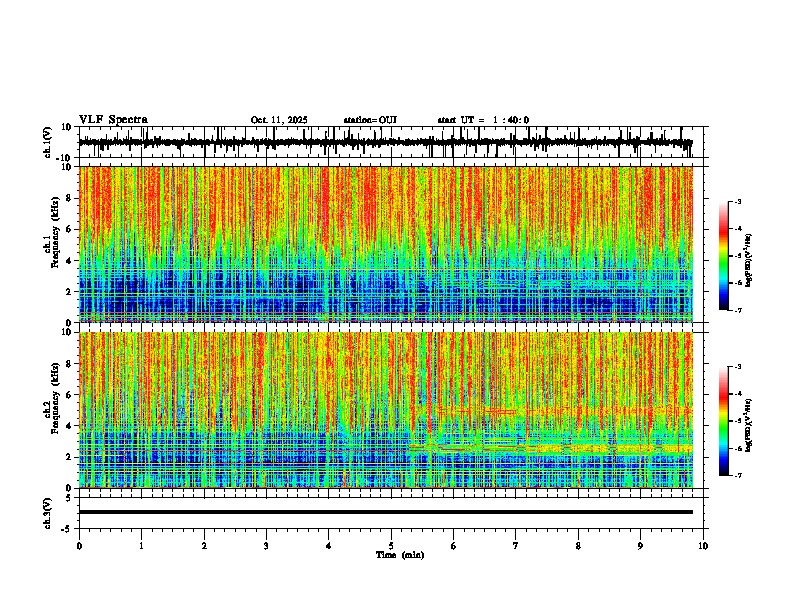Image resolution: width=792 pixels, height=612 pixels.
Task: Click the 9 tick on the Time axis
Action: pos(640,546)
